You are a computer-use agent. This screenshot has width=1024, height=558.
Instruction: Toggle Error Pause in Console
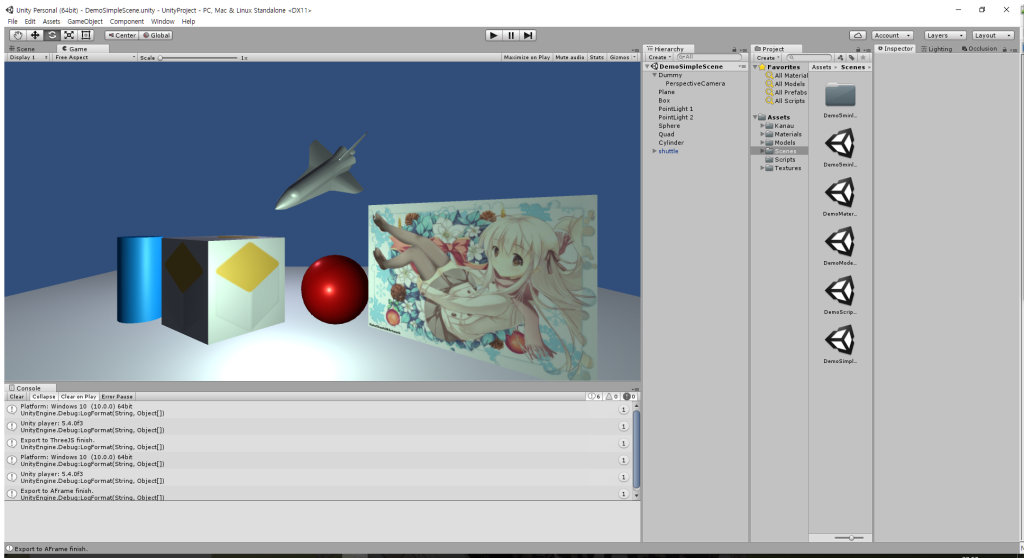[x=117, y=397]
